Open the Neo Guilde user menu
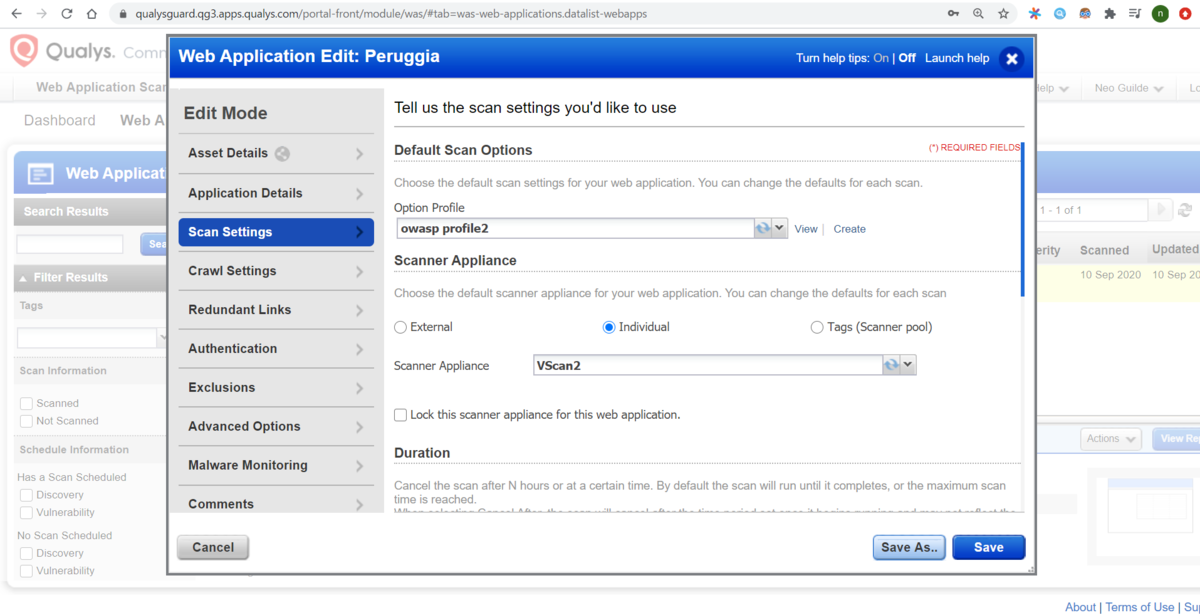 click(x=1129, y=88)
